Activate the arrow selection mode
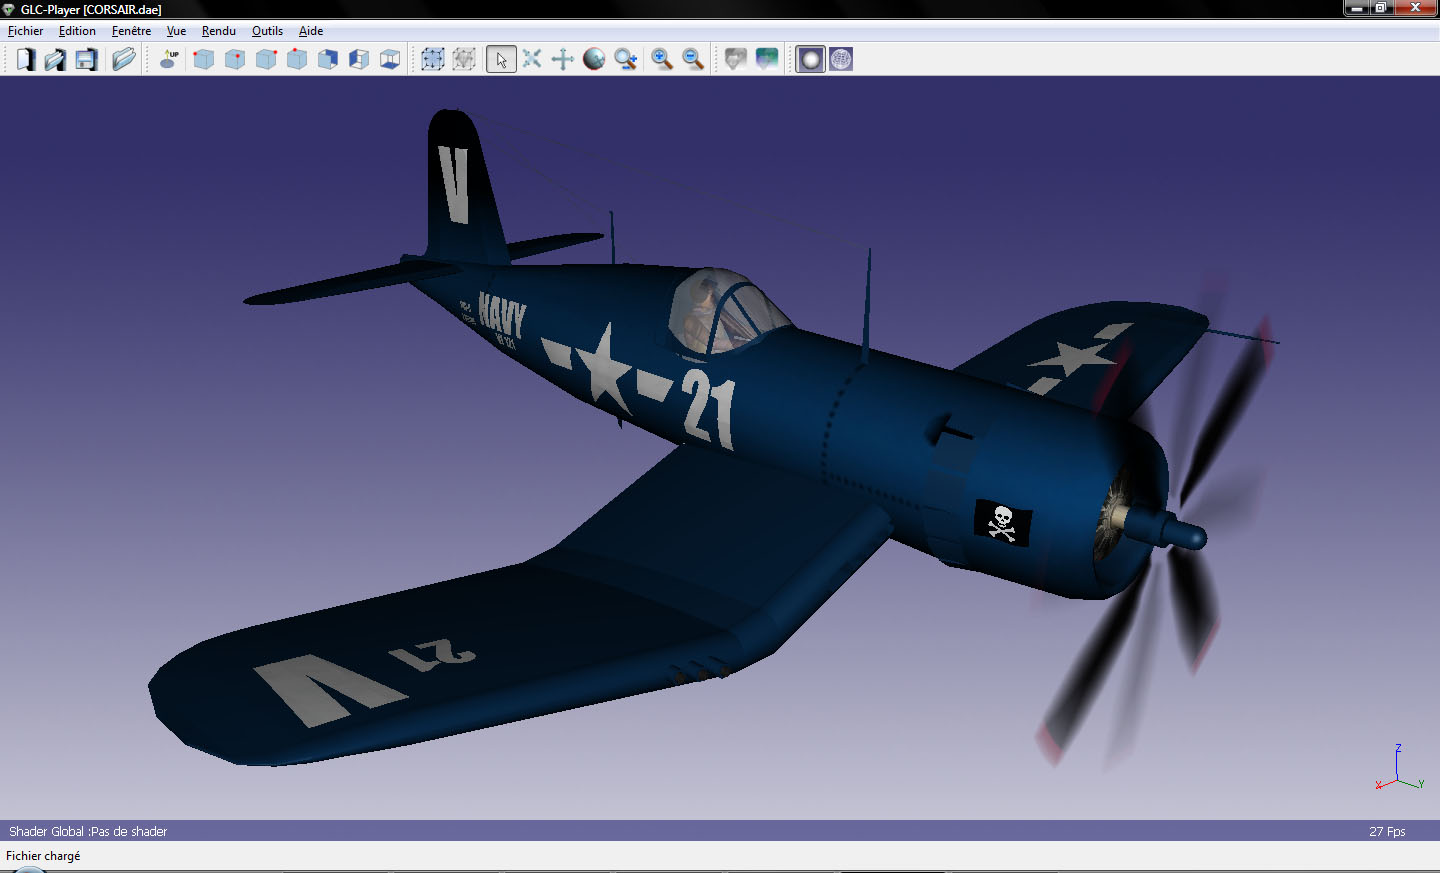Image resolution: width=1440 pixels, height=873 pixels. (501, 59)
